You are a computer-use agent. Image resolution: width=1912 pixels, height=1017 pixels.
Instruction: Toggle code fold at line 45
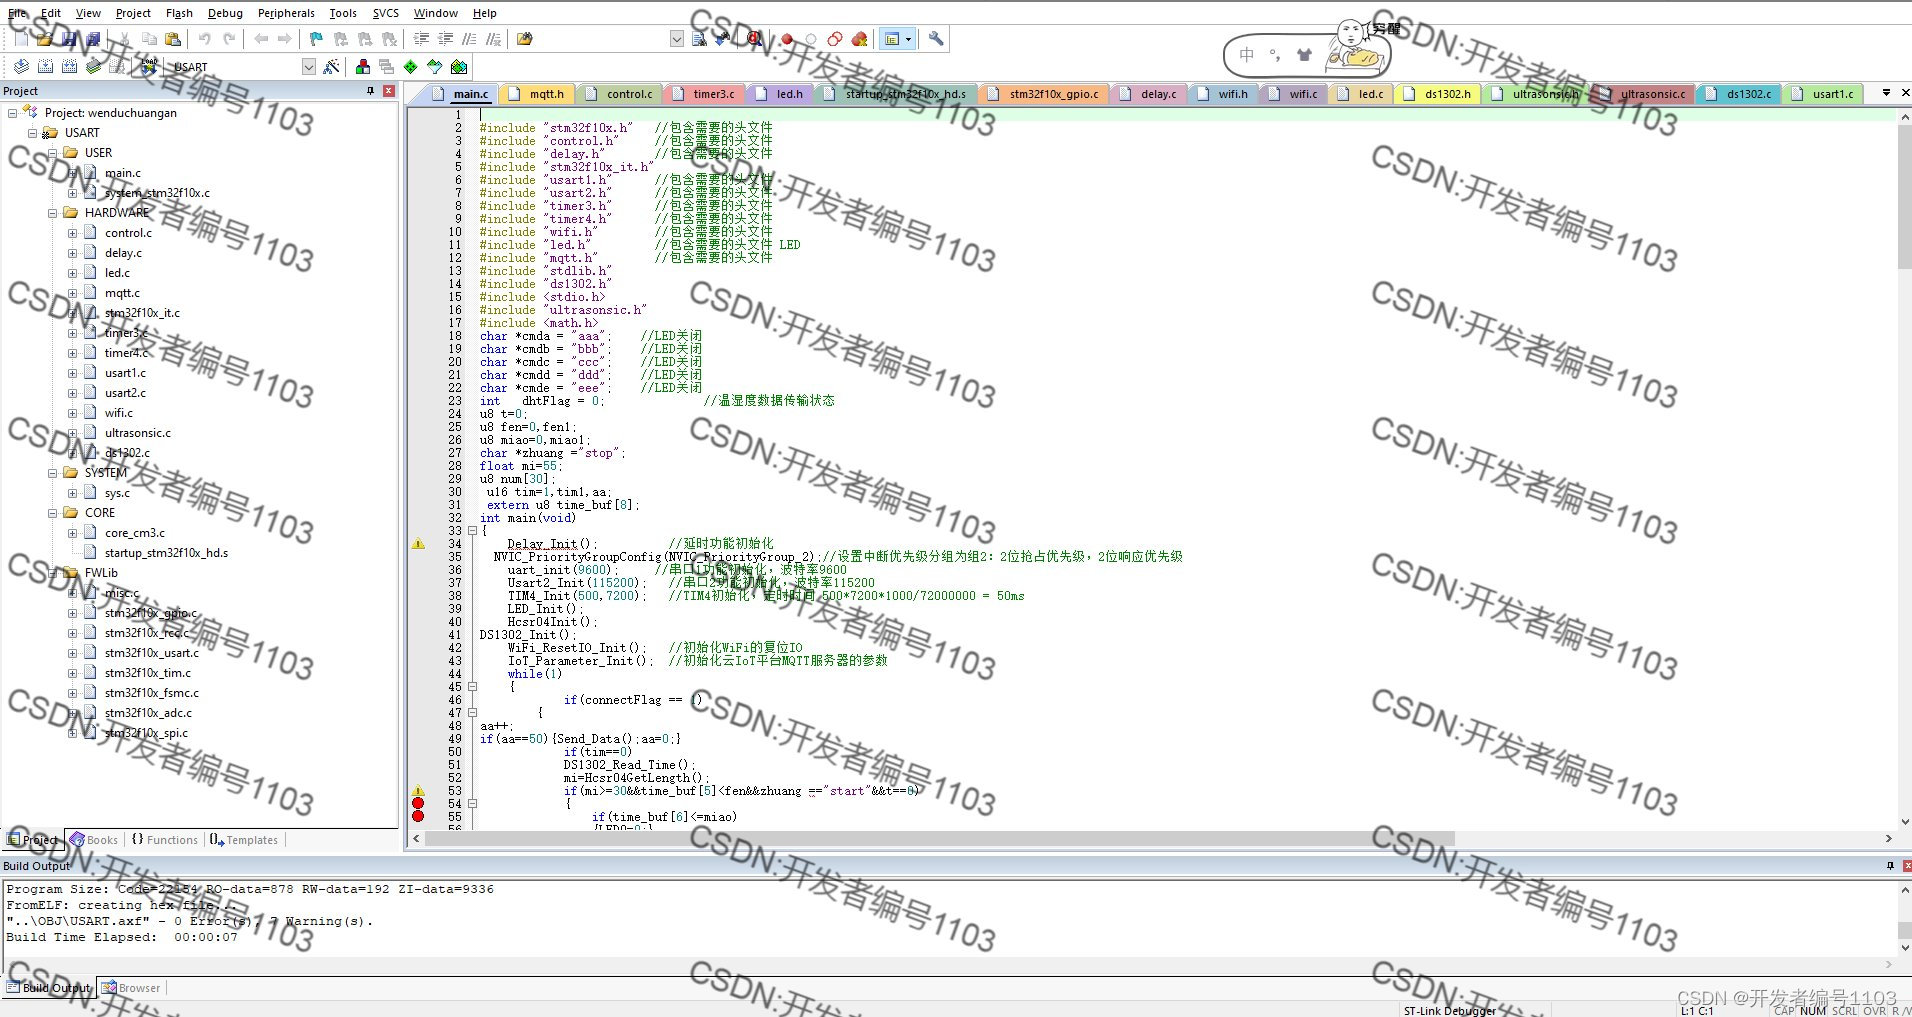(x=472, y=687)
